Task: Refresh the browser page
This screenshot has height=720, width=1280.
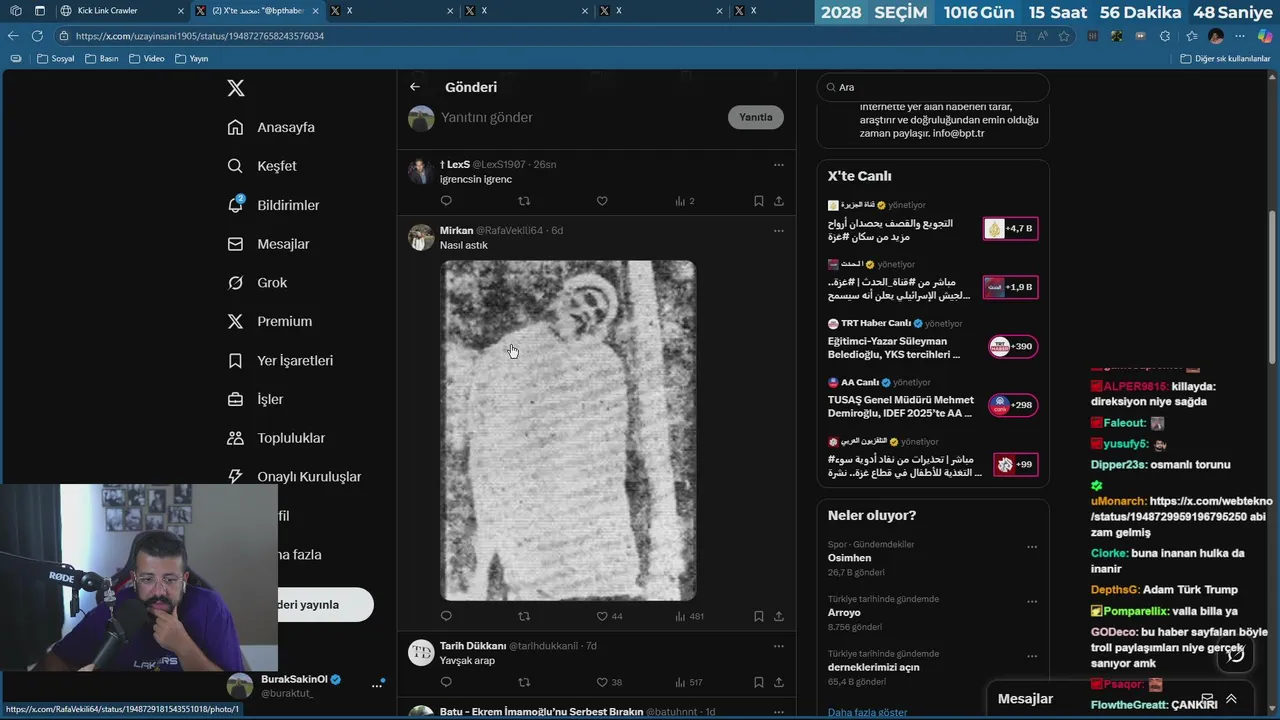Action: click(x=37, y=36)
